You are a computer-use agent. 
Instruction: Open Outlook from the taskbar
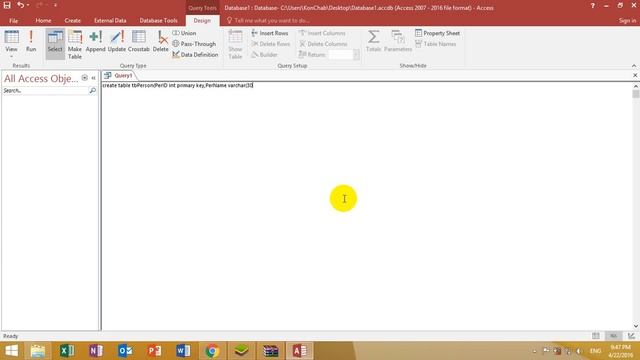click(x=125, y=351)
